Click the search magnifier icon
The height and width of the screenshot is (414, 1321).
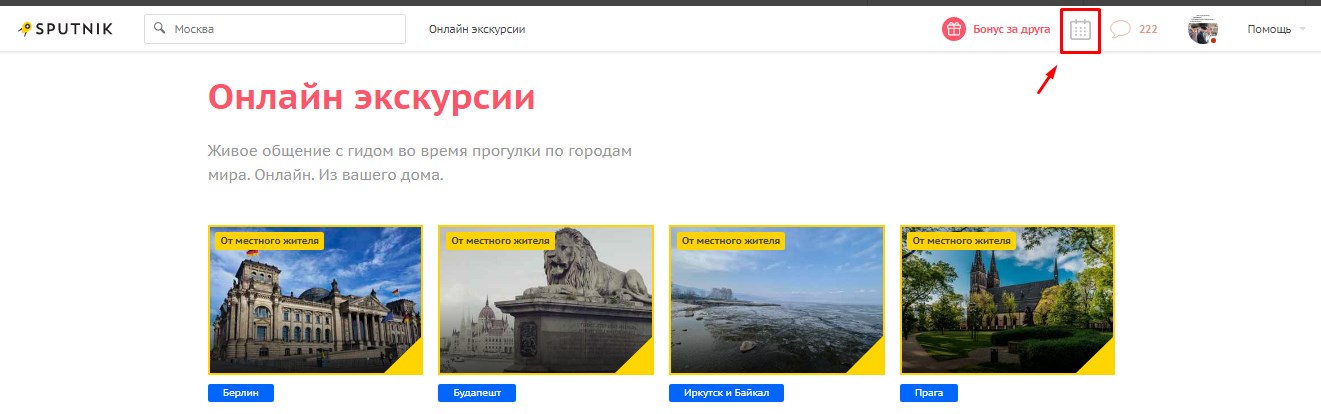pos(159,29)
